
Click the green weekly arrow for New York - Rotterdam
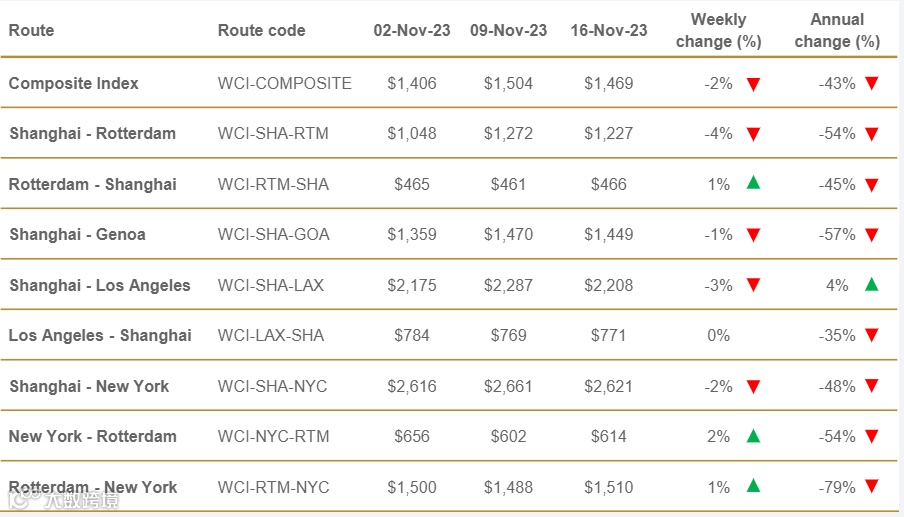coord(753,436)
